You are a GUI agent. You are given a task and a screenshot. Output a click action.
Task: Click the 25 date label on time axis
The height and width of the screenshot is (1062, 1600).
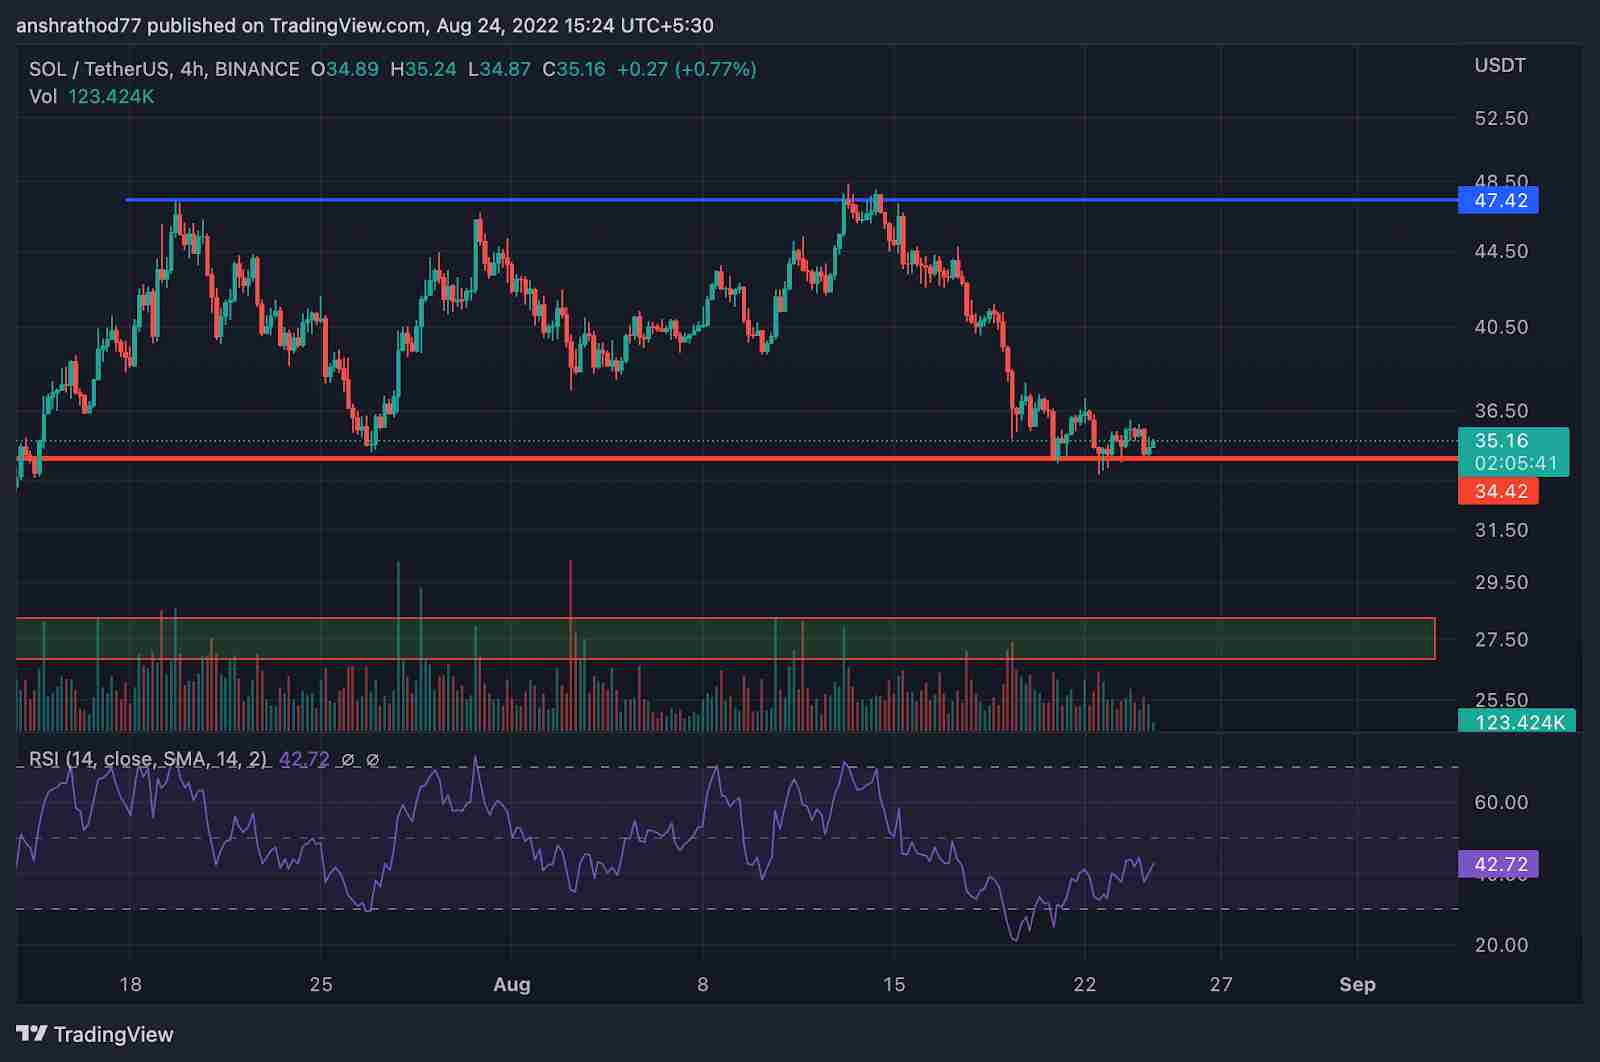321,984
